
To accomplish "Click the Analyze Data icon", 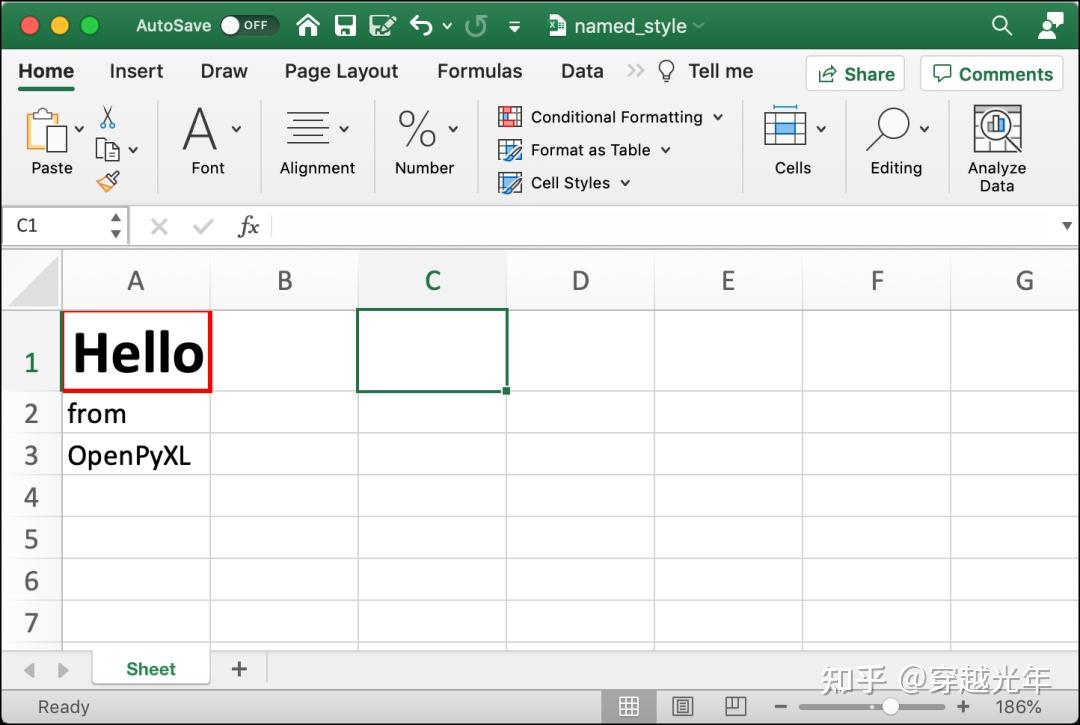I will point(996,130).
